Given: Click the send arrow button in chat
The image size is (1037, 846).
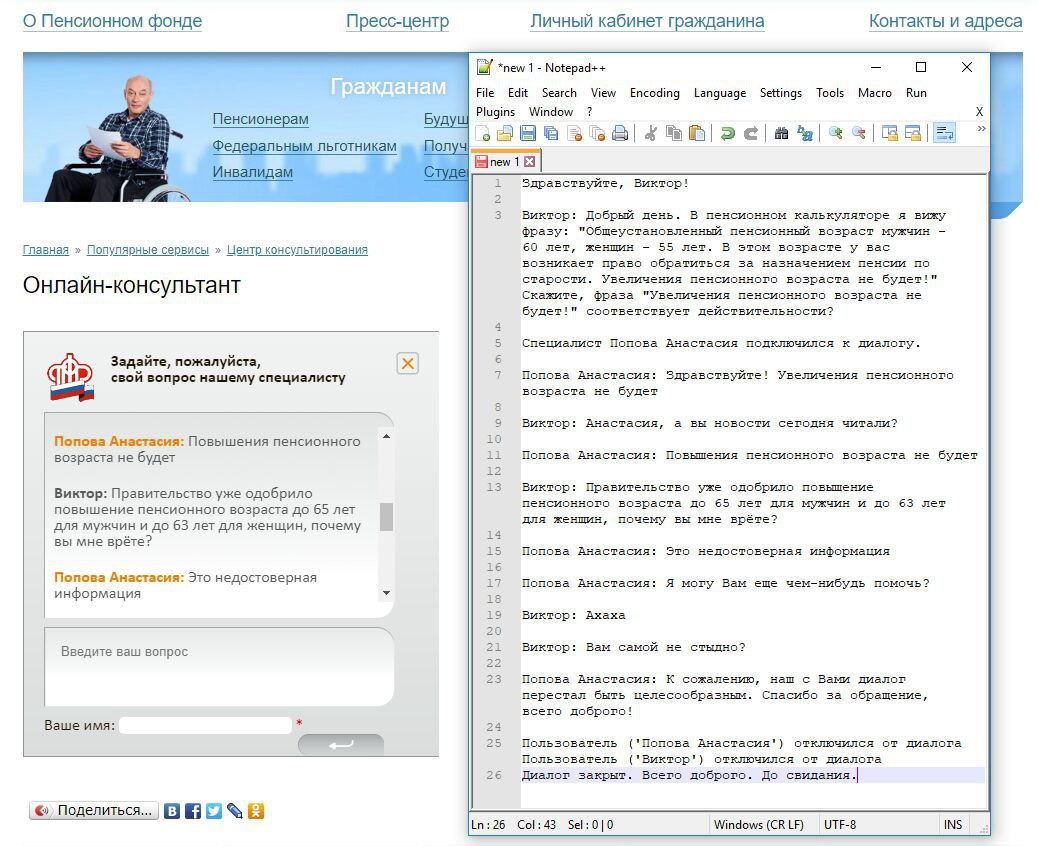Looking at the screenshot, I should click(x=341, y=745).
